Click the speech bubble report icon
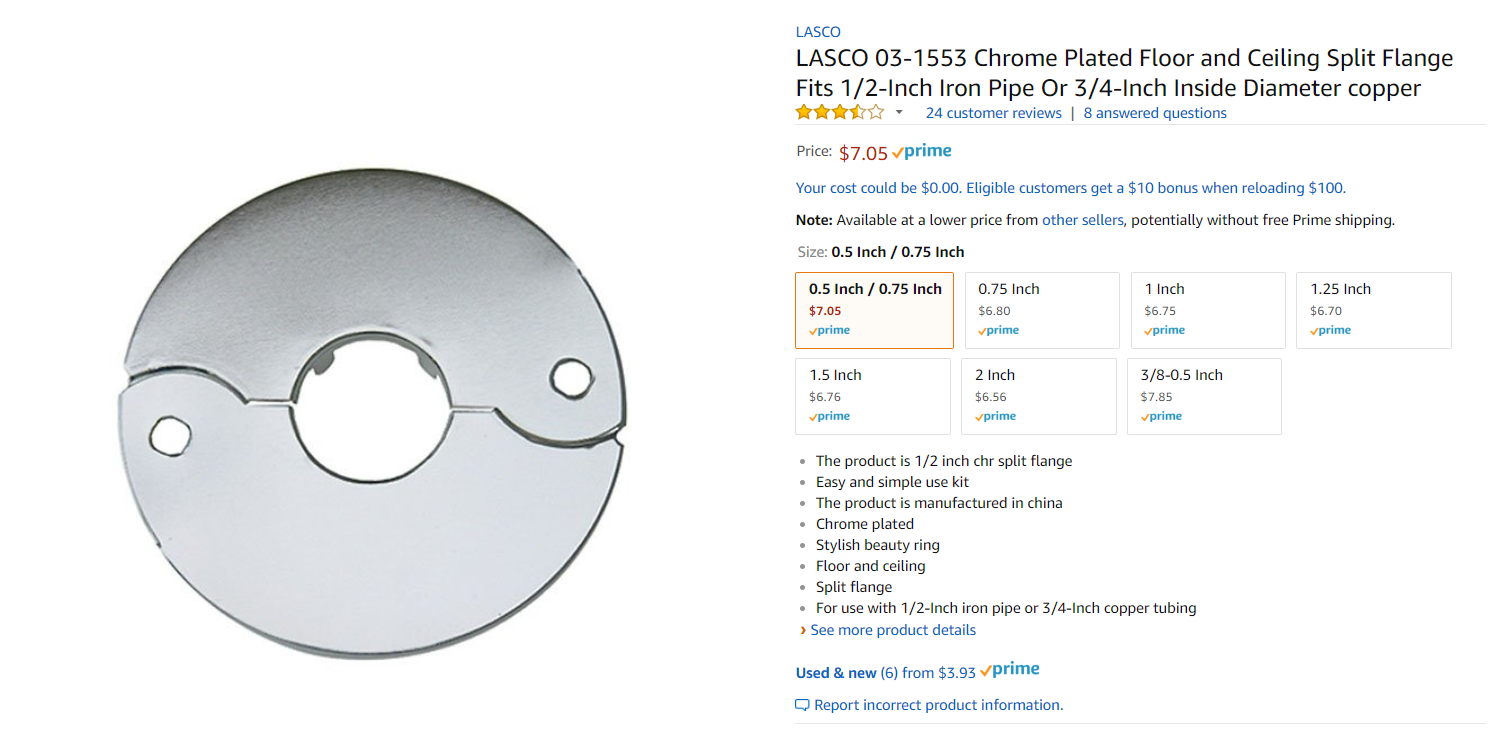Viewport: 1503px width, 732px height. coord(802,705)
